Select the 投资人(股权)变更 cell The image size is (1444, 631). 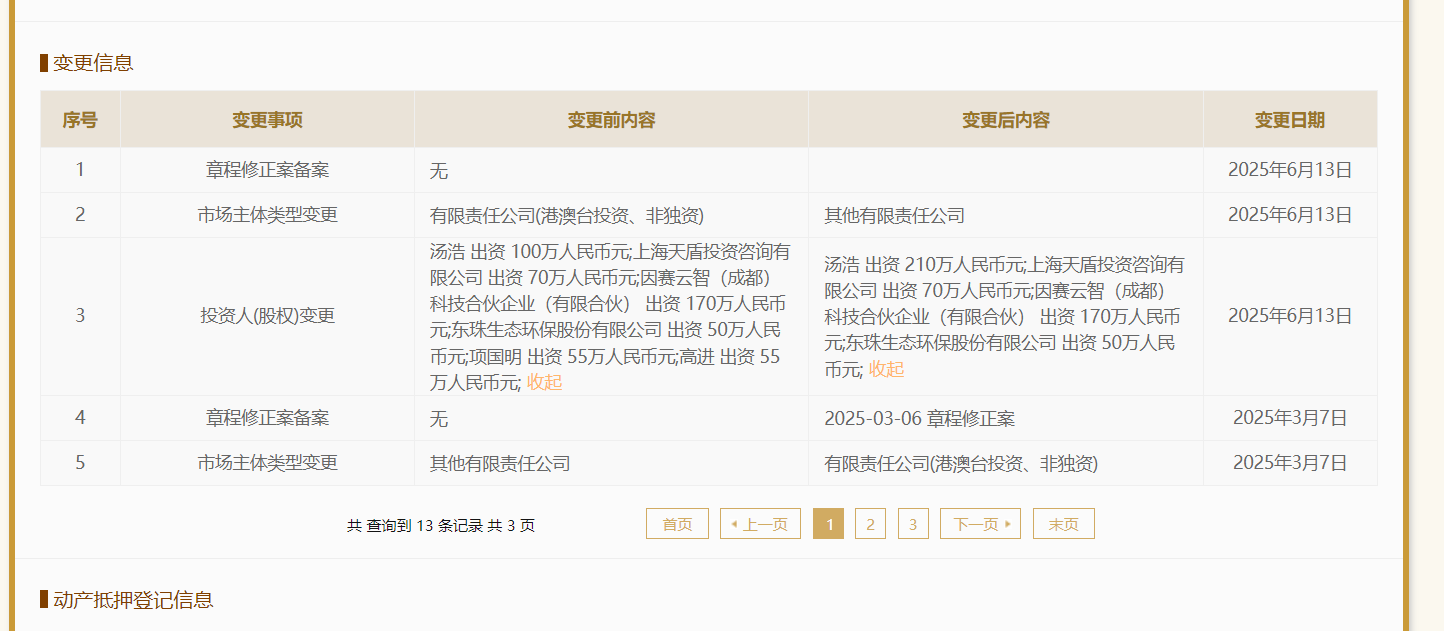pos(267,316)
